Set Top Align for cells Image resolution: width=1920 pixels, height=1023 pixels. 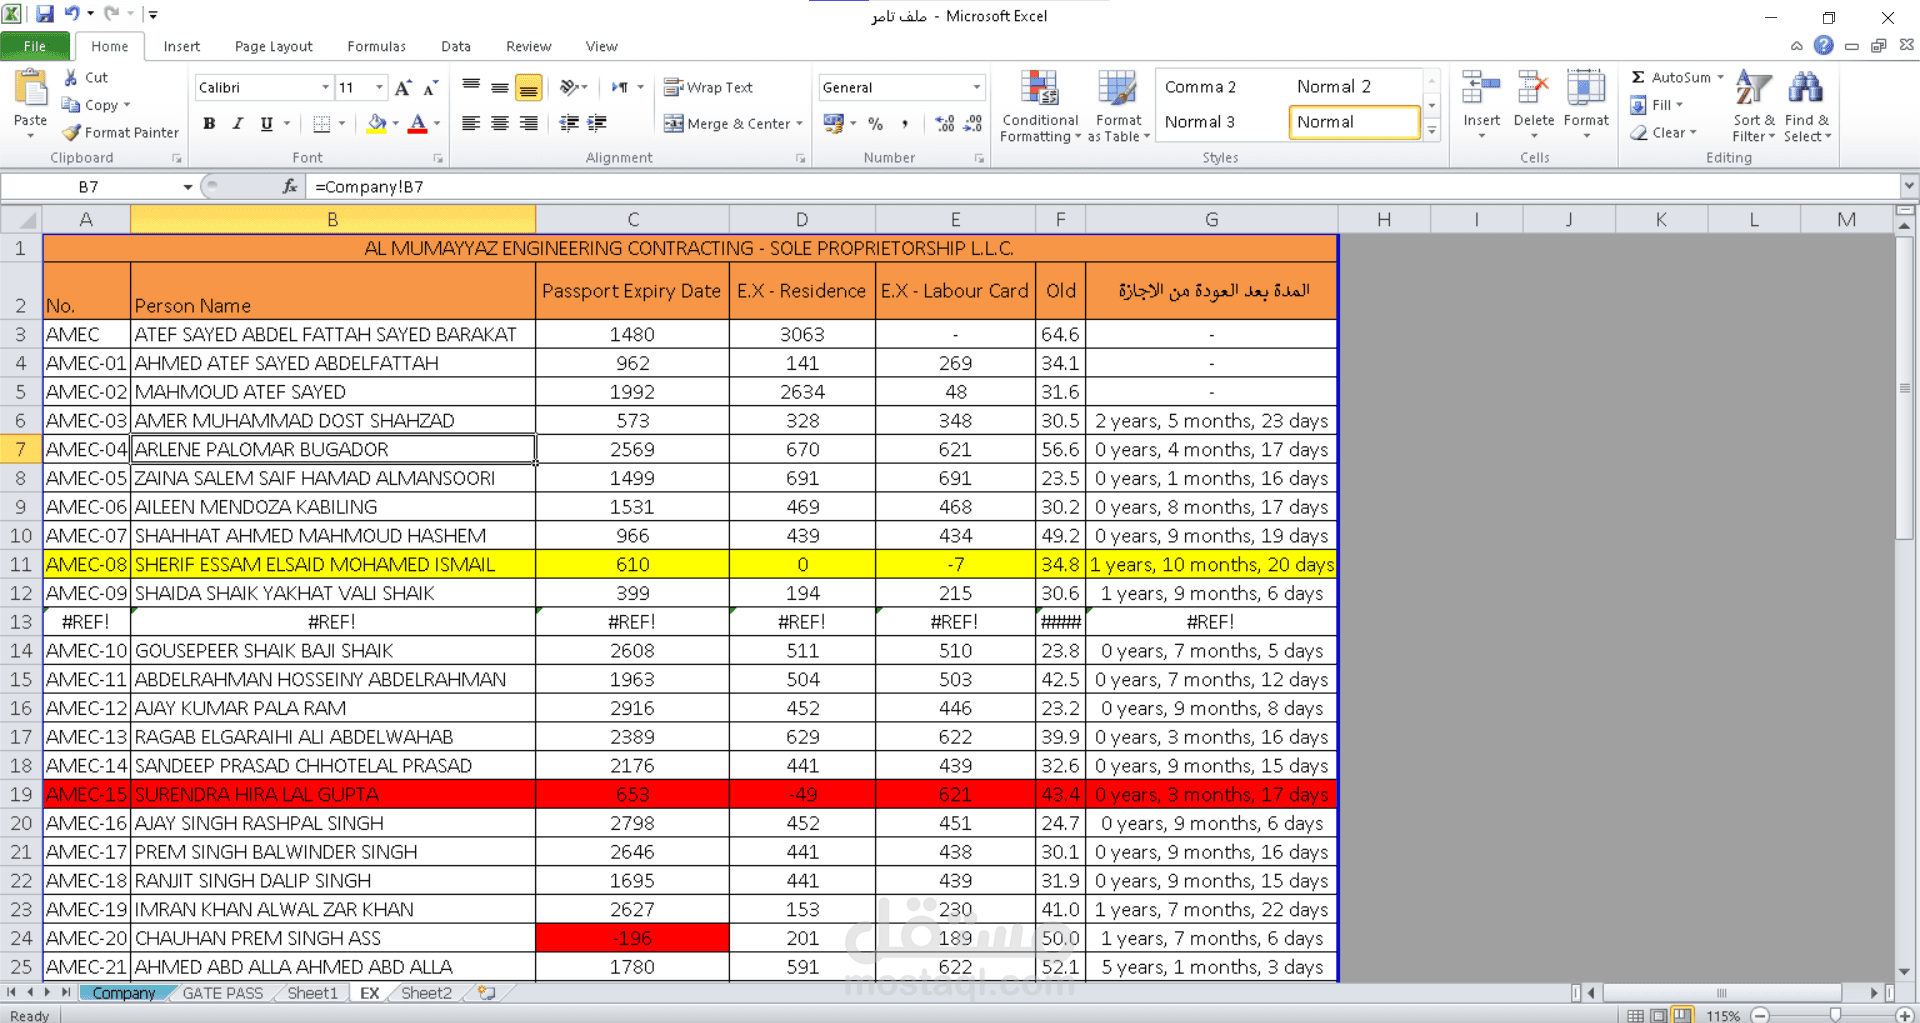tap(471, 87)
